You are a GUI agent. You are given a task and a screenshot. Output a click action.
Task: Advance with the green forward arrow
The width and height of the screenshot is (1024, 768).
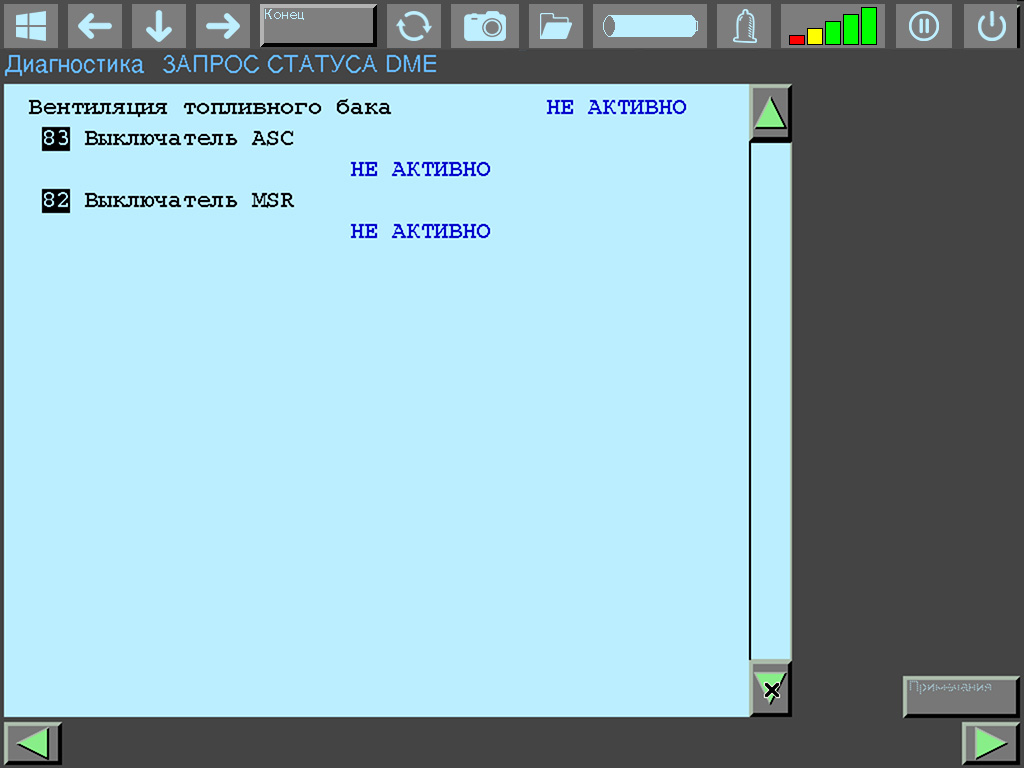[990, 743]
